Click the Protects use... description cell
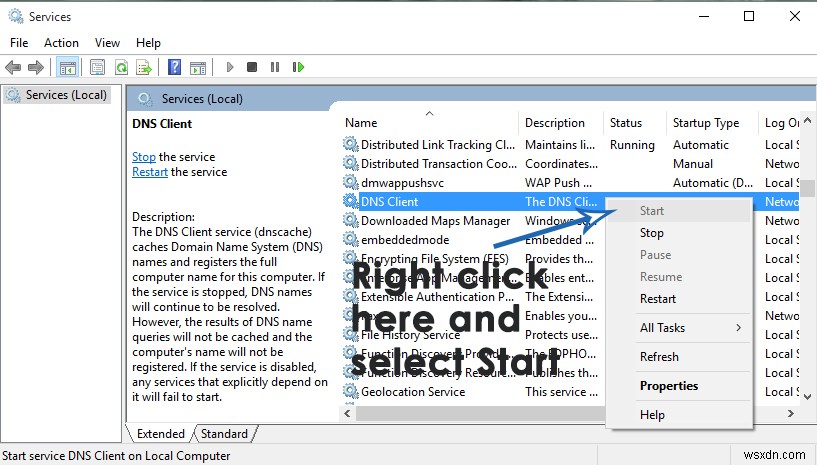The image size is (817, 465). [x=562, y=335]
